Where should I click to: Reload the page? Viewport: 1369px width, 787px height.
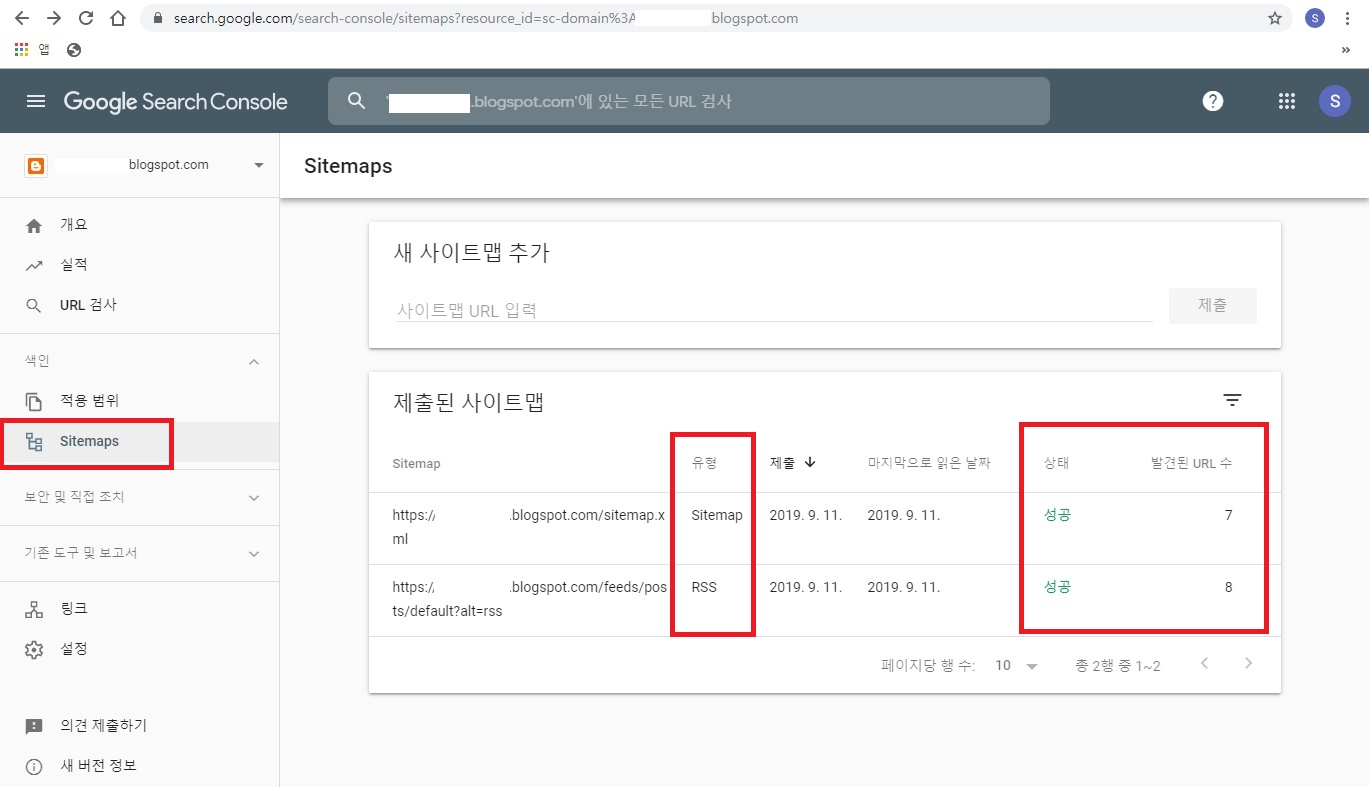point(86,18)
